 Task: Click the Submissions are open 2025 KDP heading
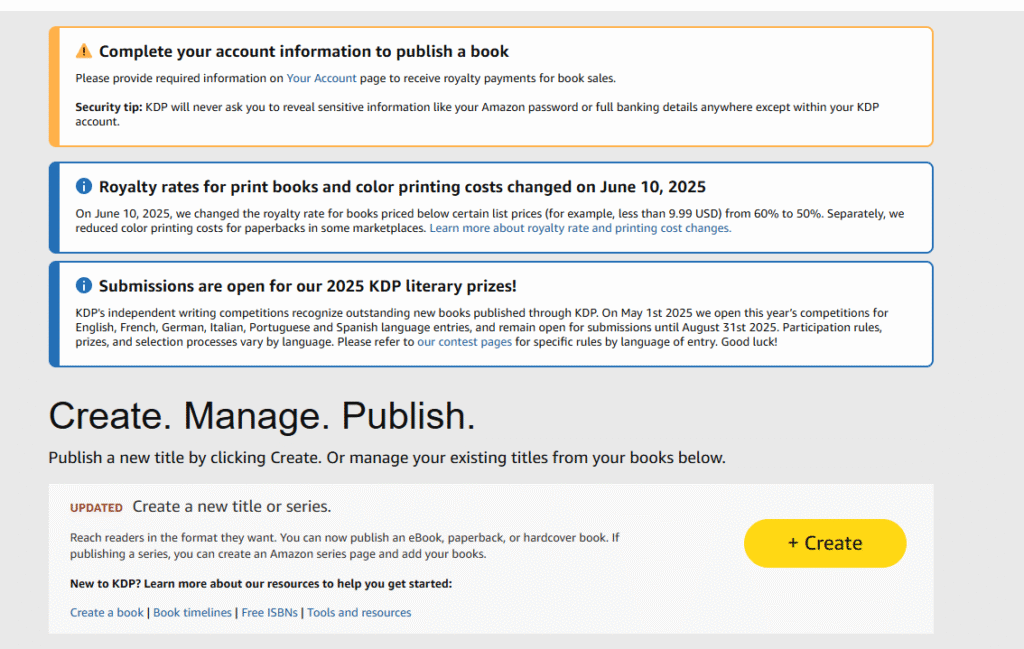[x=308, y=286]
